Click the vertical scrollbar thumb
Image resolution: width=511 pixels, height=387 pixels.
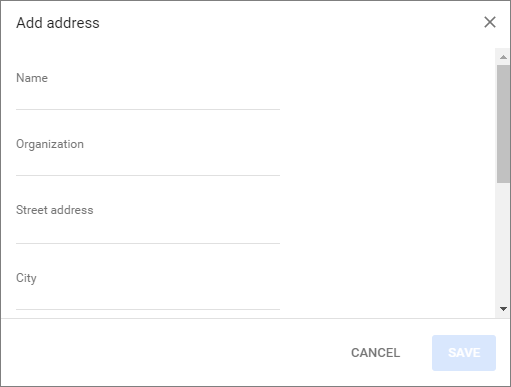(x=503, y=124)
